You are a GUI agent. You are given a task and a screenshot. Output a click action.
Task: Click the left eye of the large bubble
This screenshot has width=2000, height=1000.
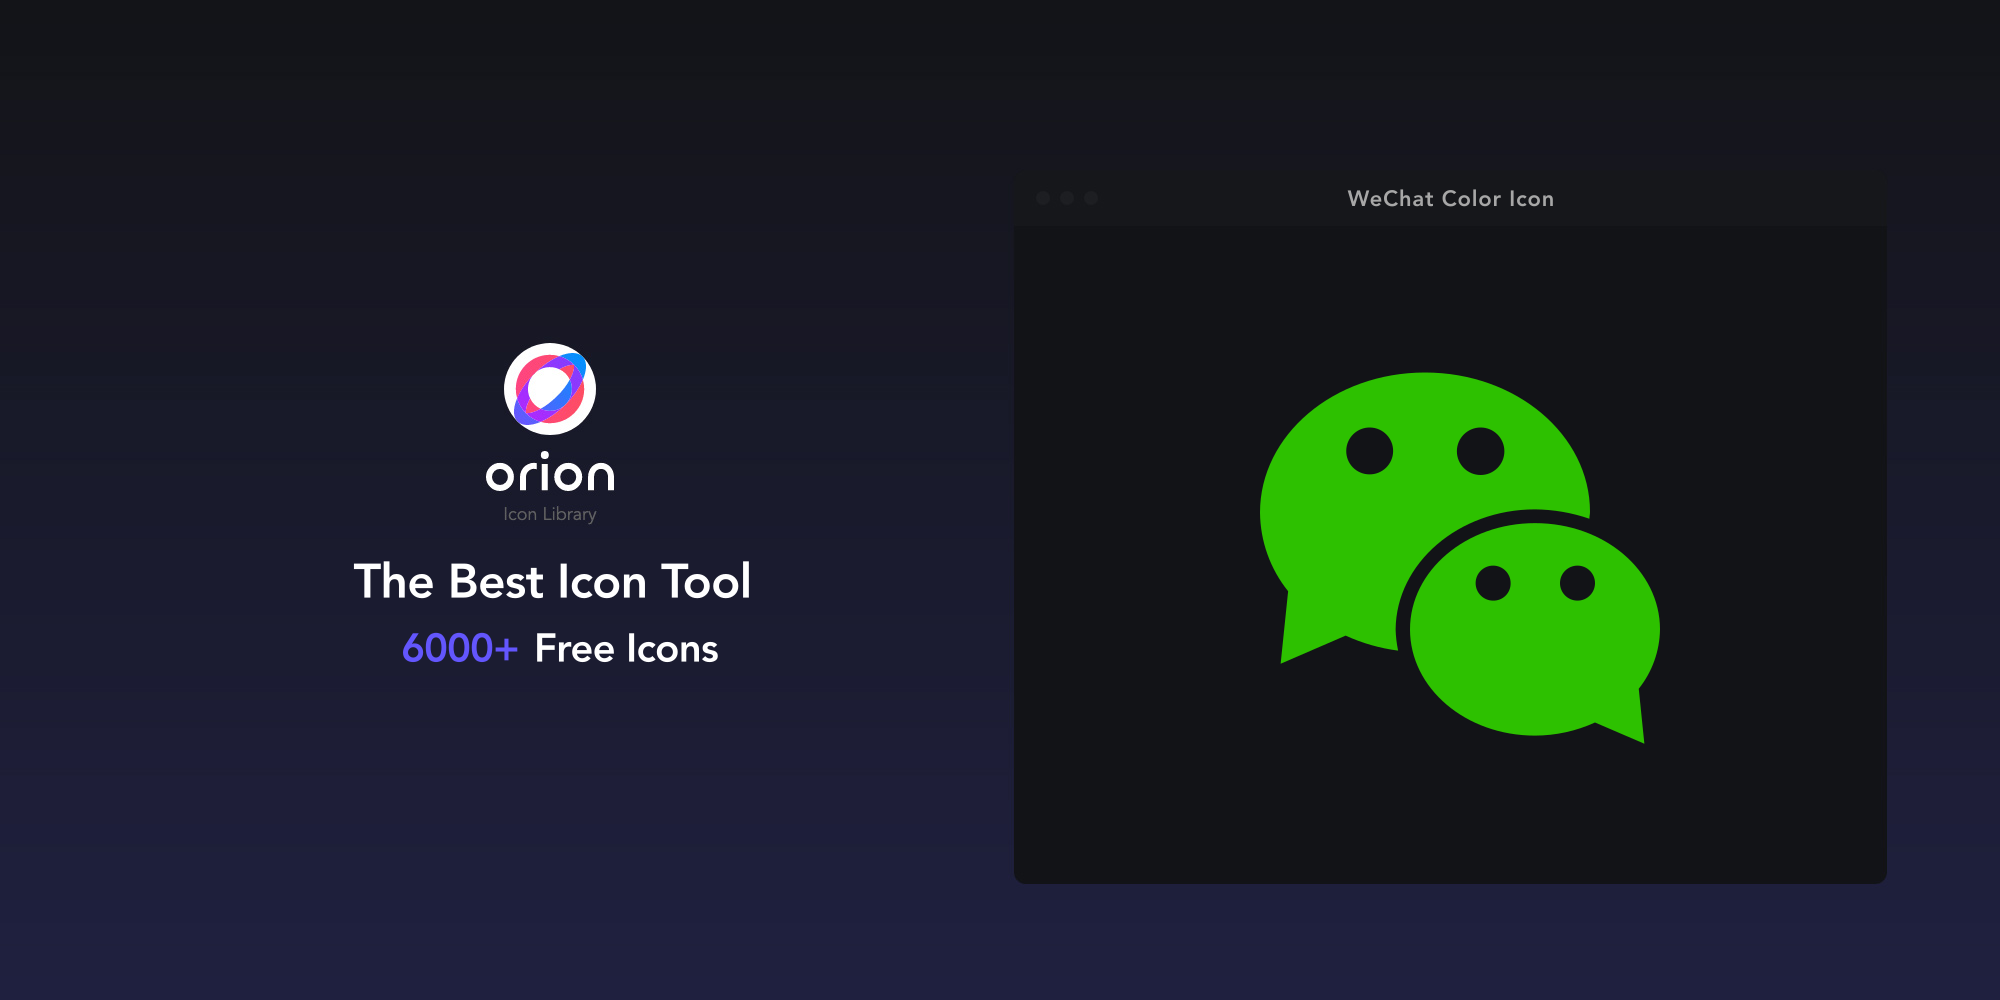tap(1369, 451)
